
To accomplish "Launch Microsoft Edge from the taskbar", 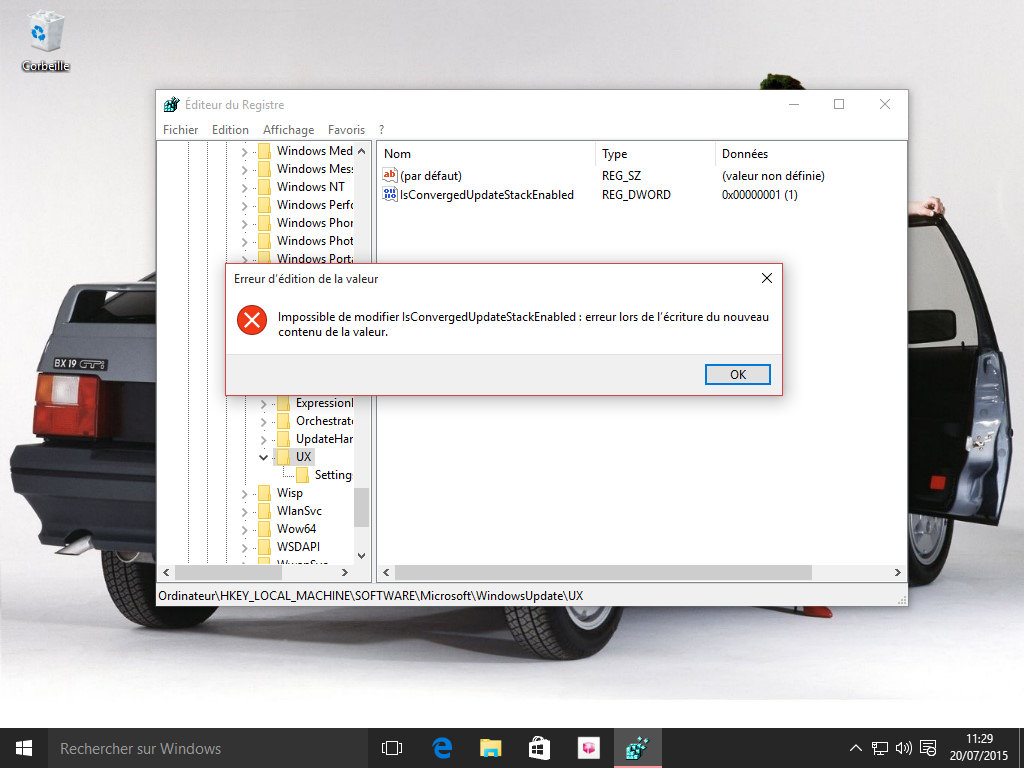I will click(x=442, y=748).
